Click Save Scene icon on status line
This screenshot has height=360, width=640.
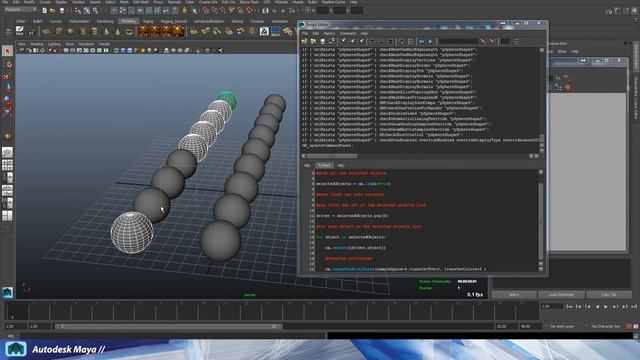(62, 11)
